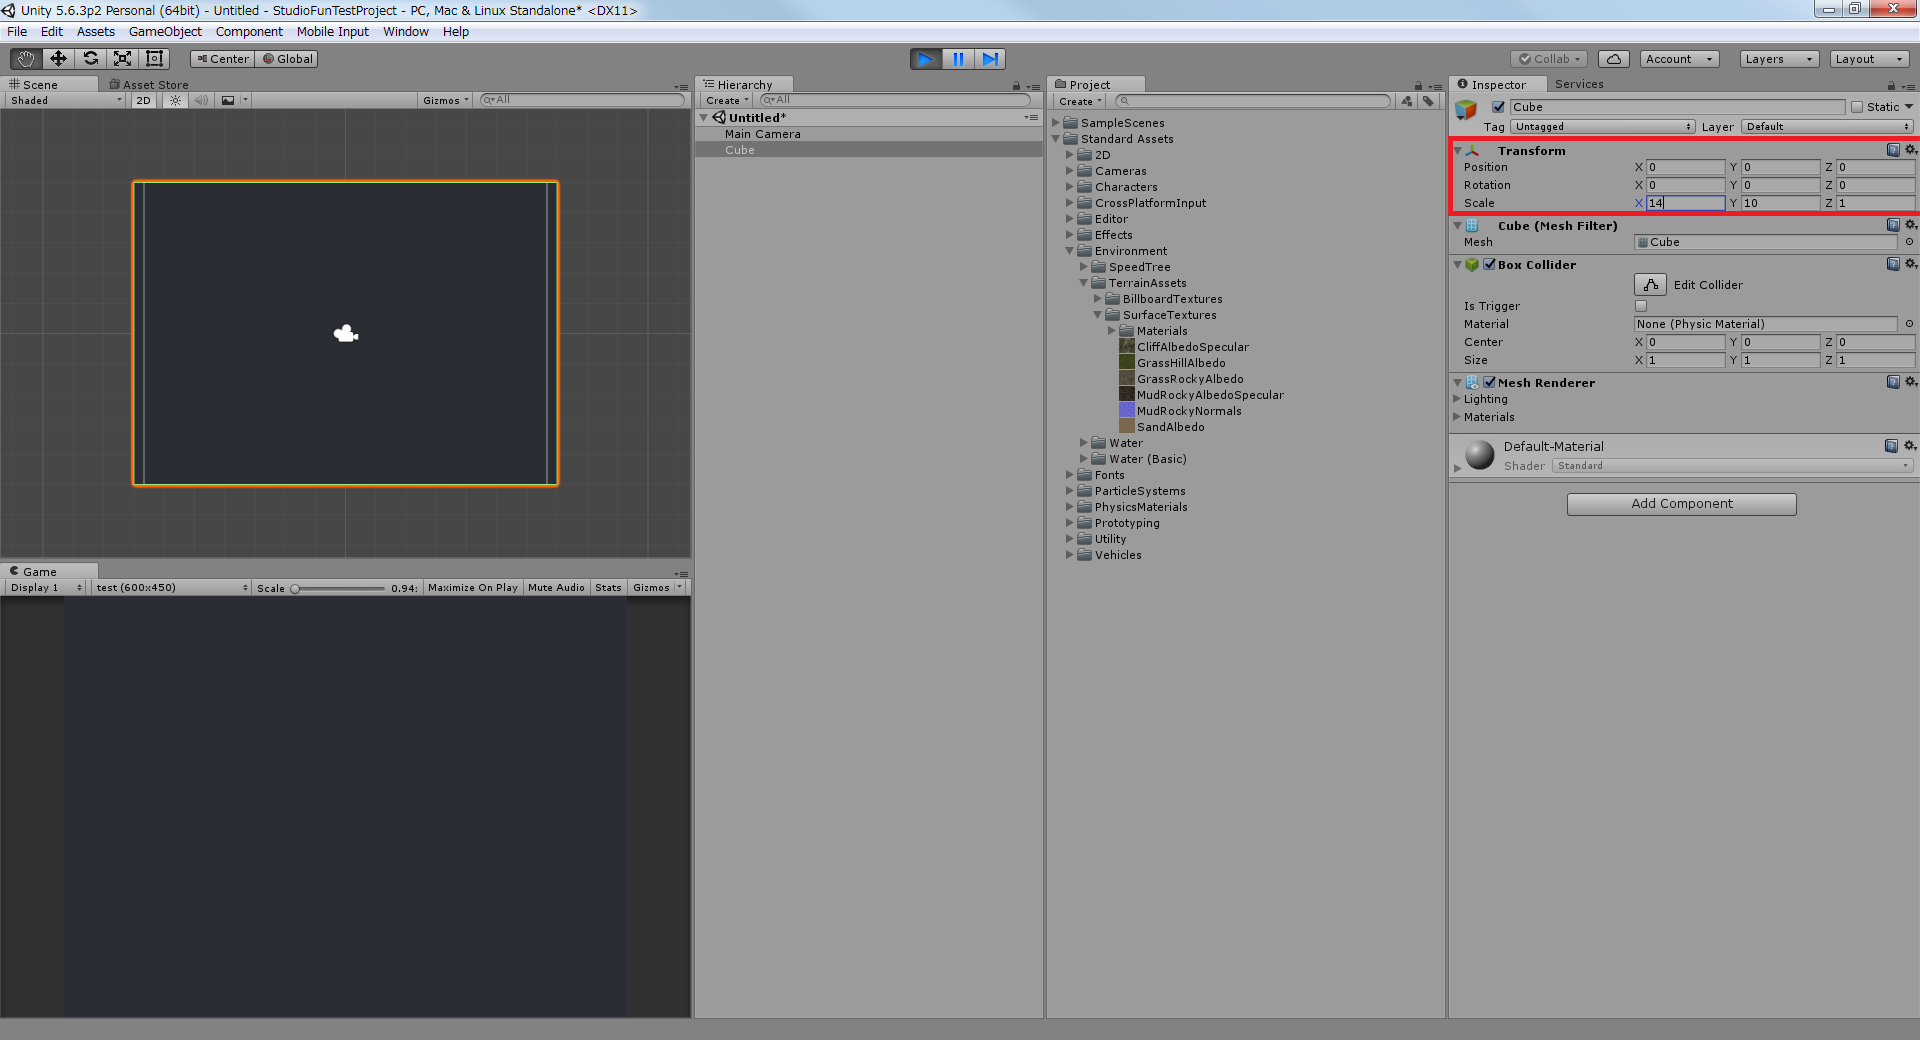Click the Cube object icon in Inspector
Screen dimensions: 1920x1040
[1467, 110]
